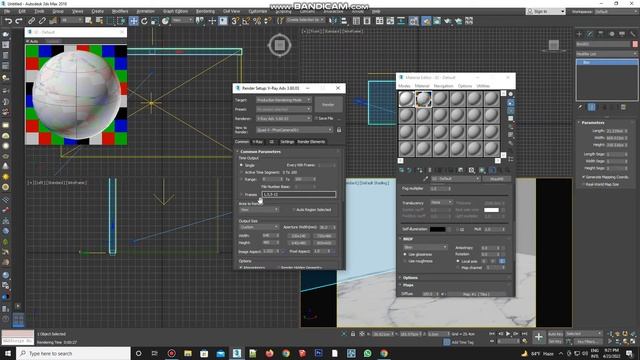The height and width of the screenshot is (360, 640).
Task: Choose the 800x600 output preset button
Action: coord(324,243)
